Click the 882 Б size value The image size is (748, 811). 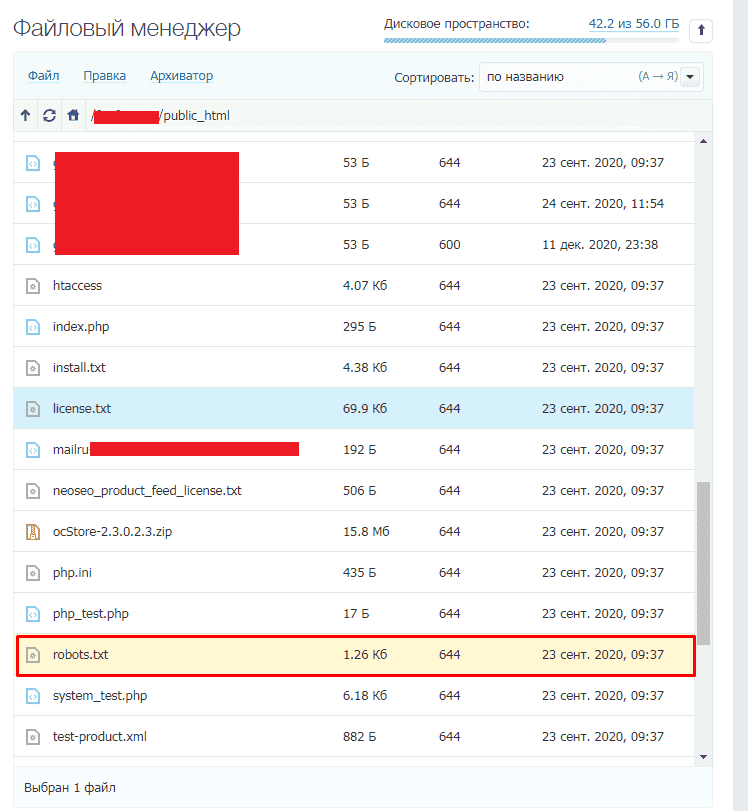coord(359,737)
